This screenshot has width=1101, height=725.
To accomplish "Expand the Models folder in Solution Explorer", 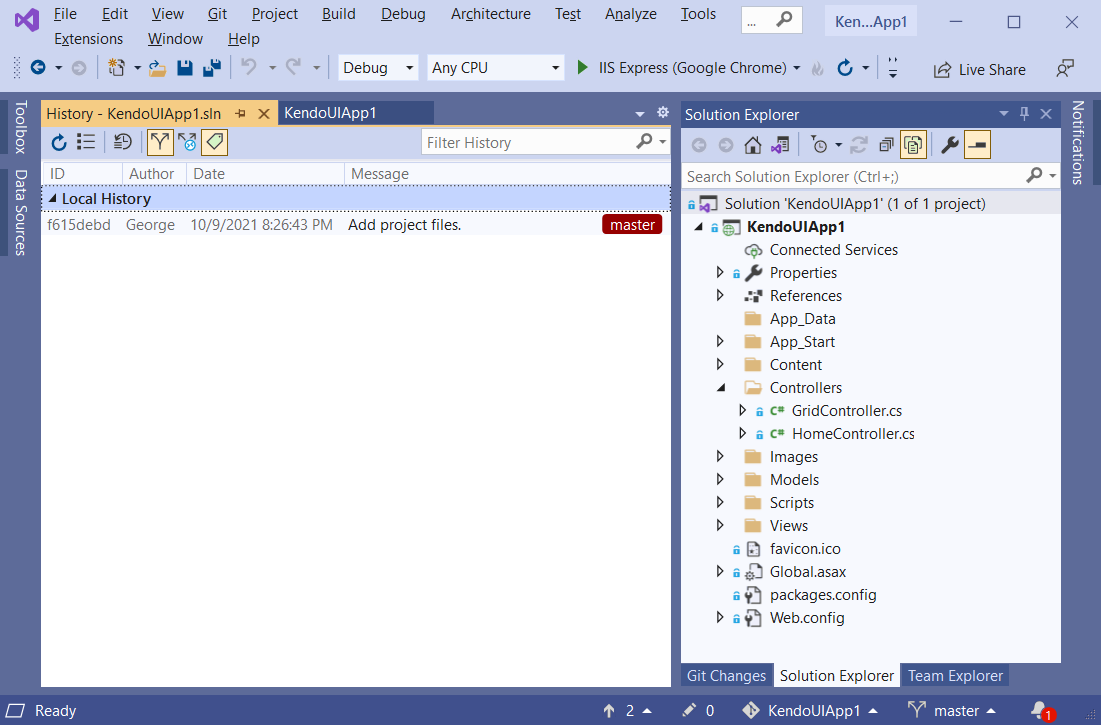I will pos(720,479).
